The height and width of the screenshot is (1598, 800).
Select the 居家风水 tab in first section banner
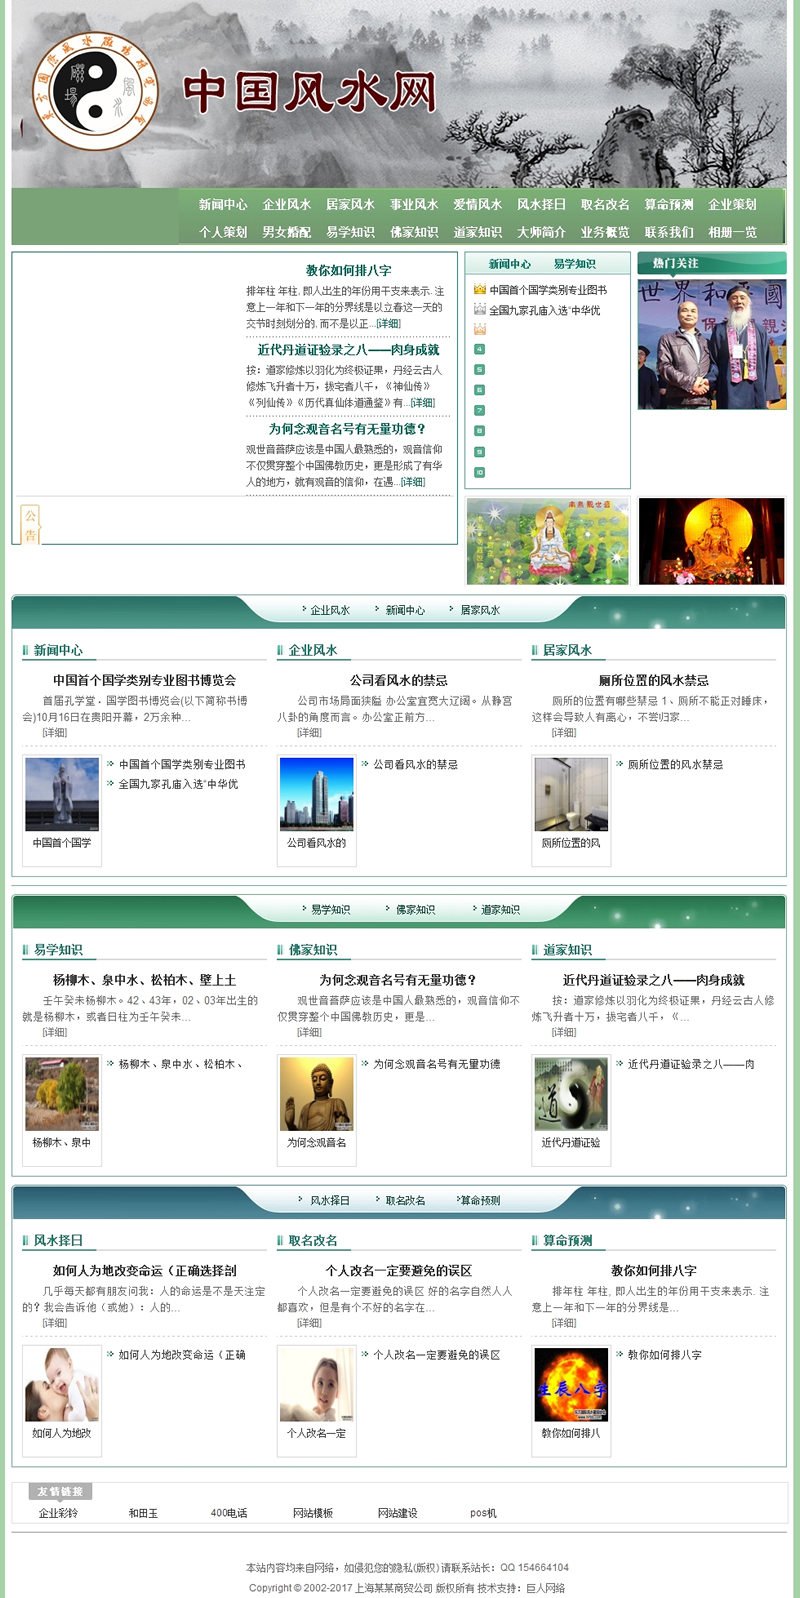(480, 610)
